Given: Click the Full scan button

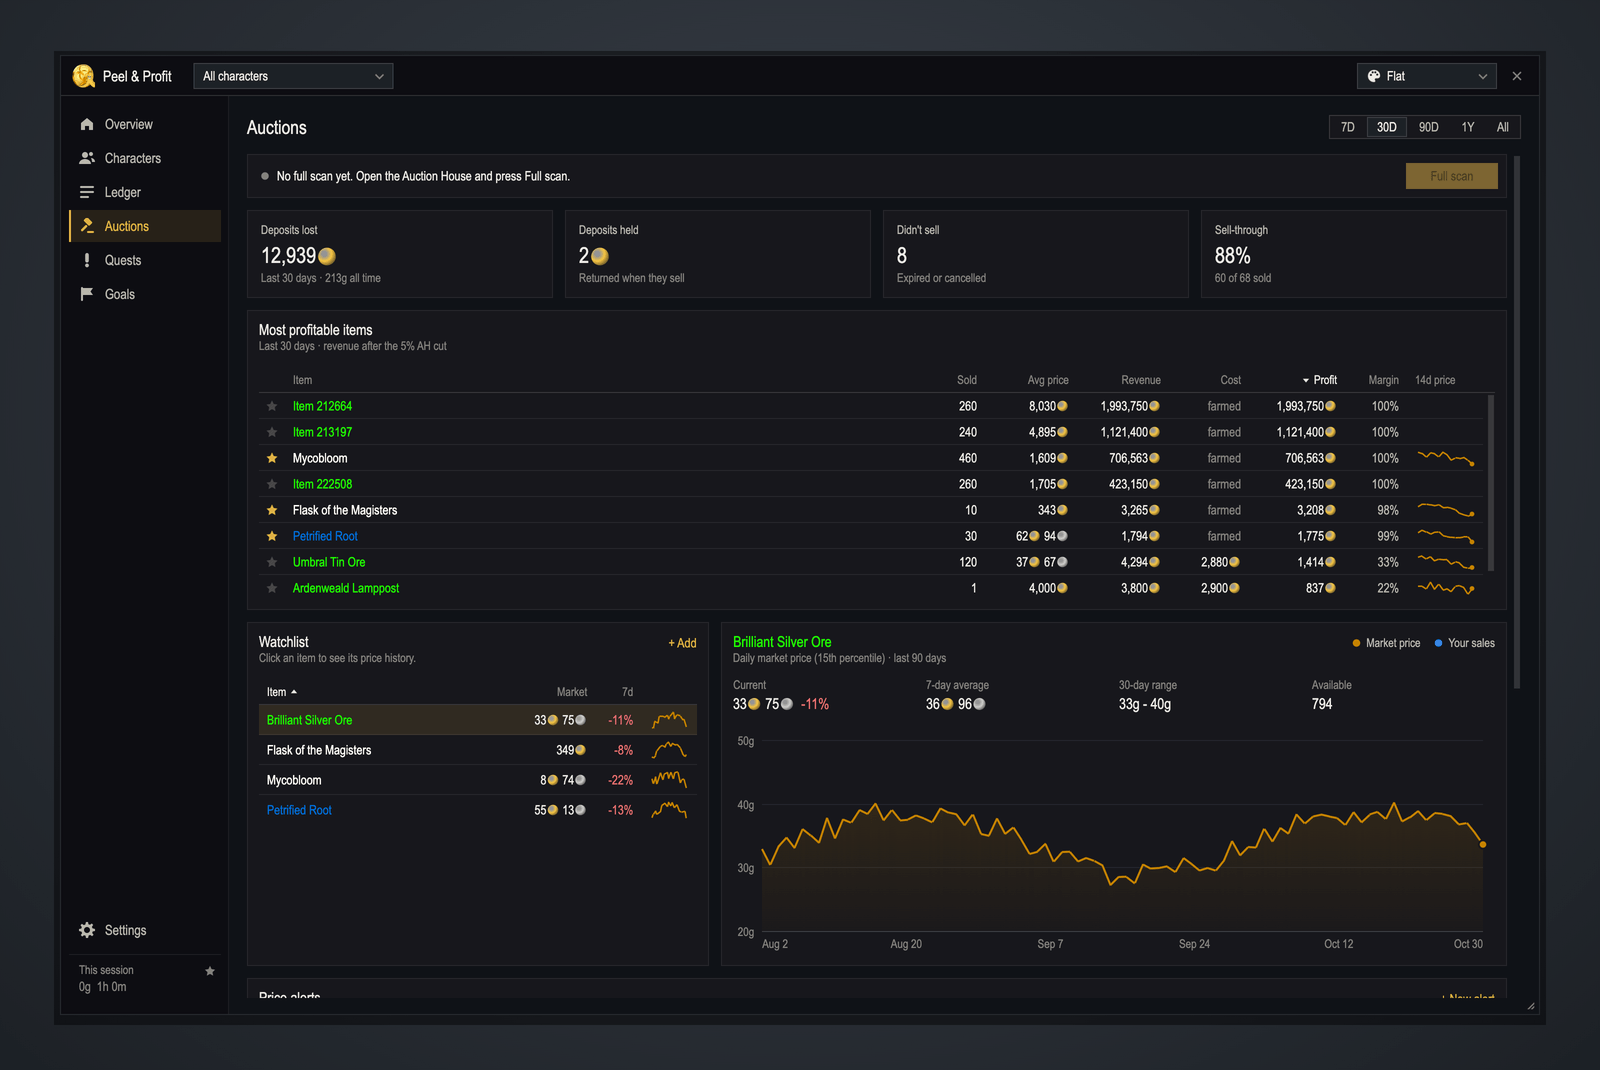Looking at the screenshot, I should pyautogui.click(x=1451, y=176).
